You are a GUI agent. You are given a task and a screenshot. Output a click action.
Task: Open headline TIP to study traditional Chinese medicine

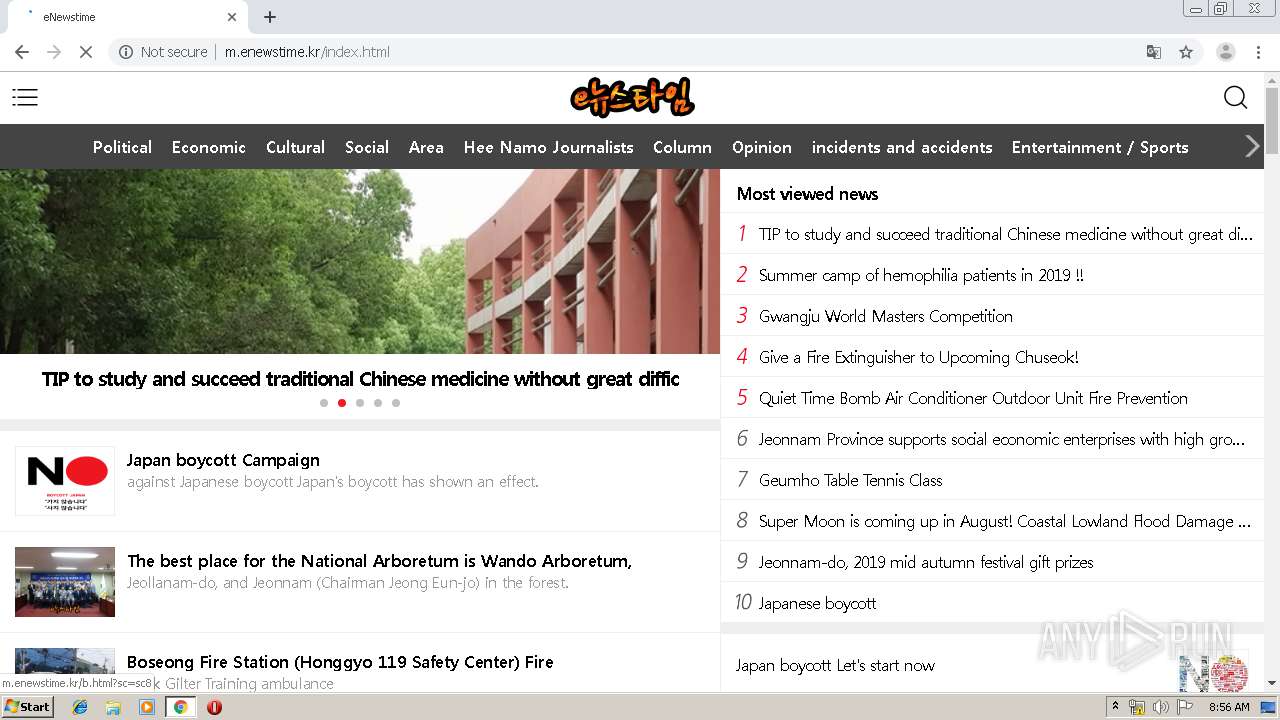coord(360,379)
